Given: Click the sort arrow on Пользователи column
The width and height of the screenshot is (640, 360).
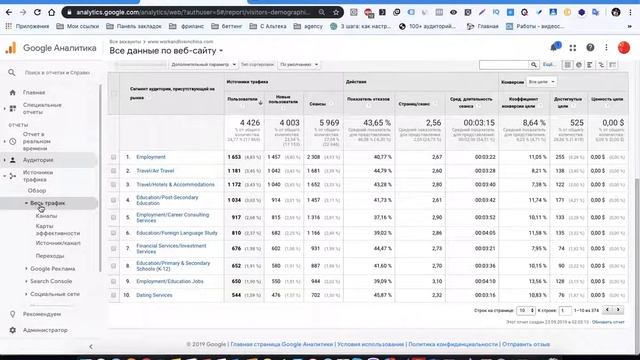Looking at the screenshot, I should 260,102.
